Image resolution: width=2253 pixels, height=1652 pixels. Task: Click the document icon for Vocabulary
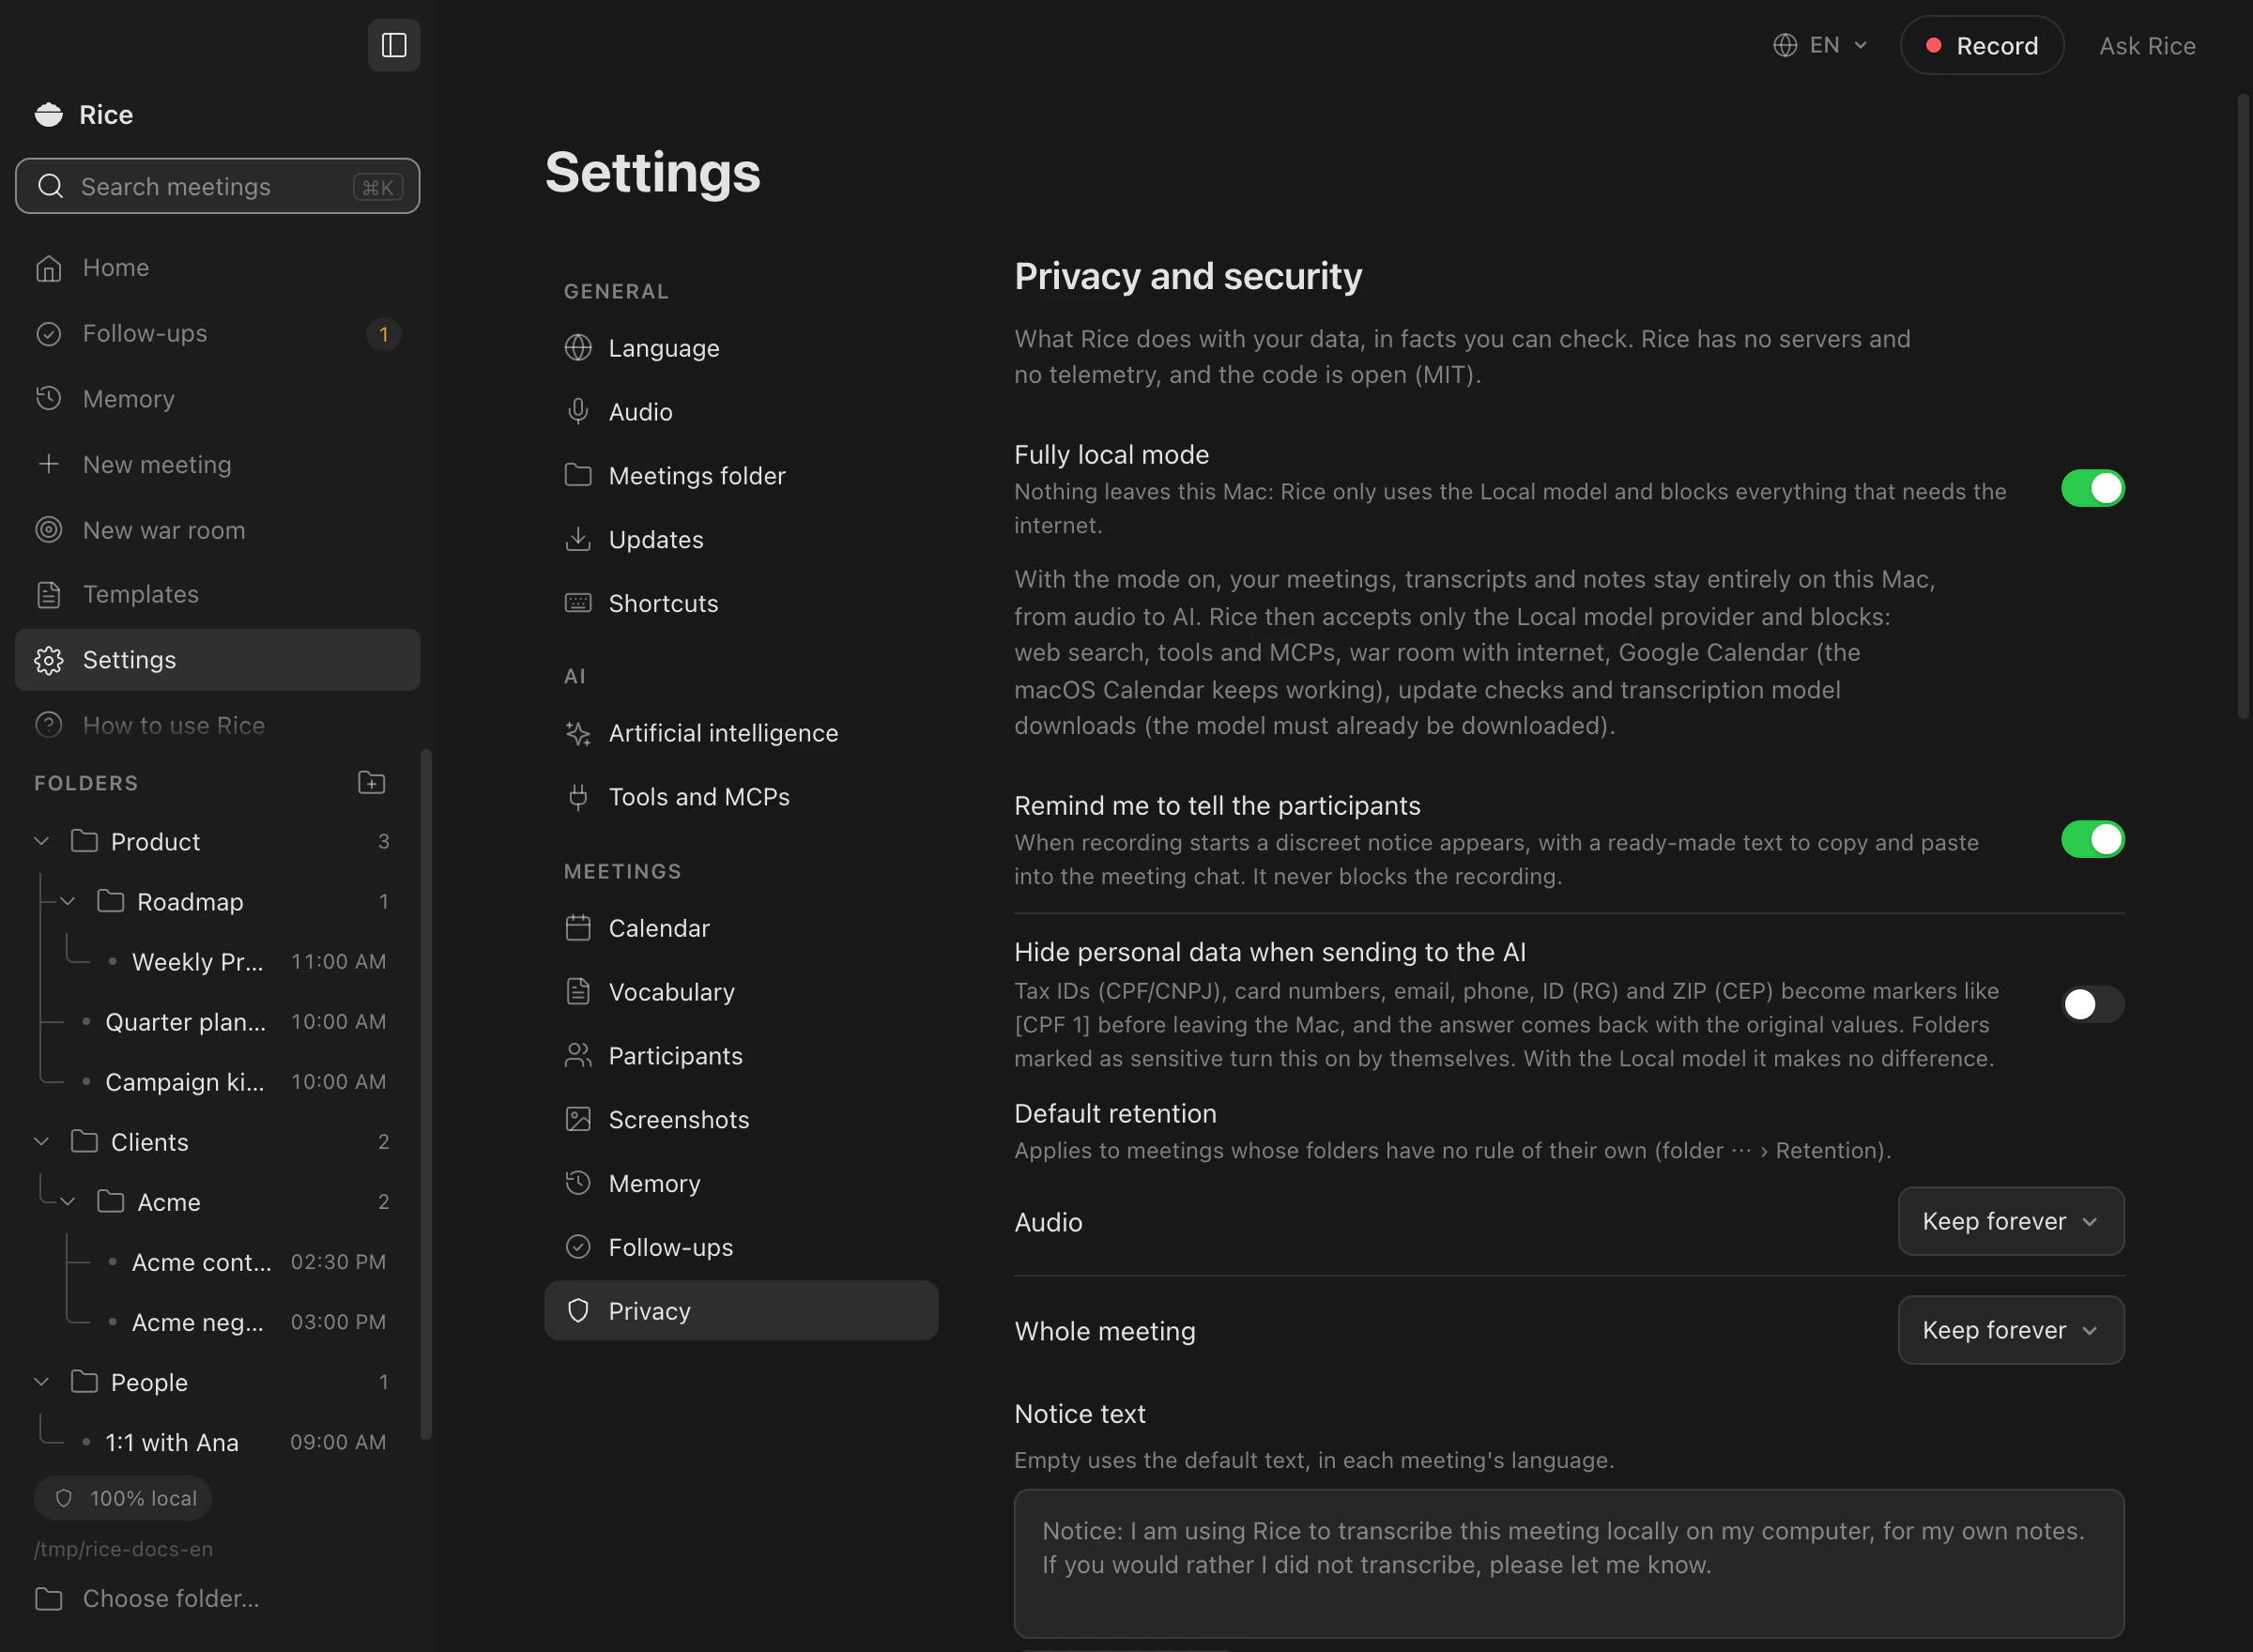(x=578, y=991)
